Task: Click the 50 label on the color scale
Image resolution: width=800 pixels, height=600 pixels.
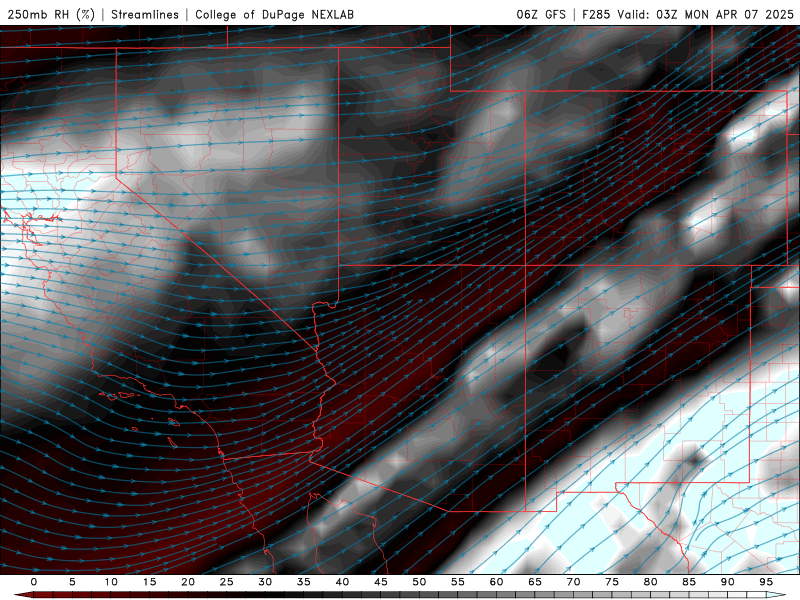Action: pyautogui.click(x=419, y=582)
